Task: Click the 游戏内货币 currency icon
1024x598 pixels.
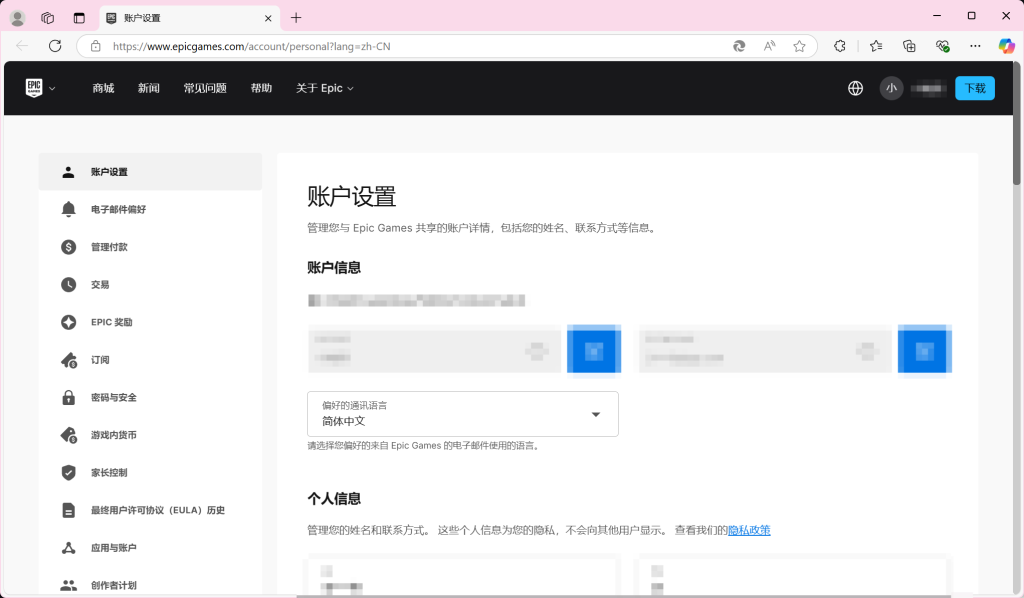Action: point(69,435)
